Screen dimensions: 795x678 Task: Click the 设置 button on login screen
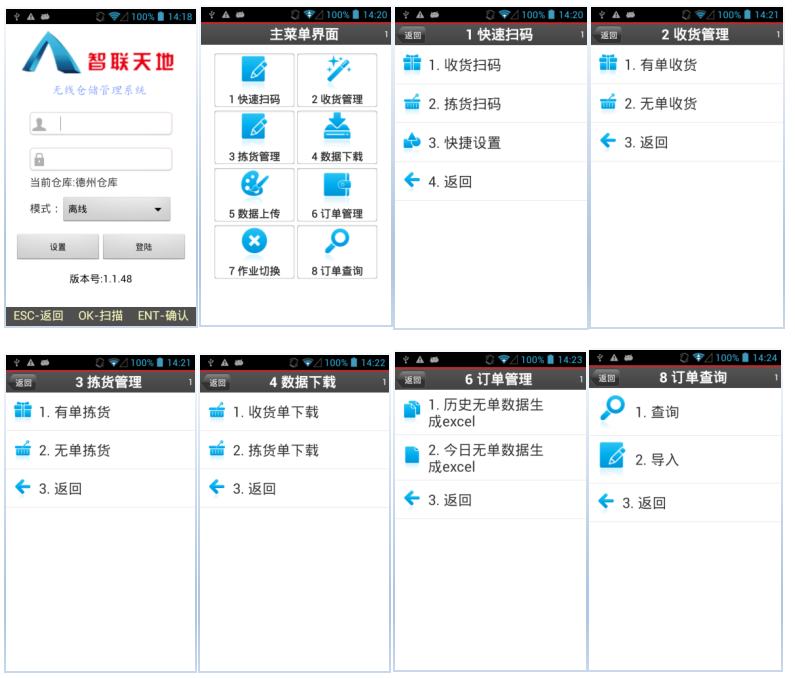pyautogui.click(x=58, y=247)
